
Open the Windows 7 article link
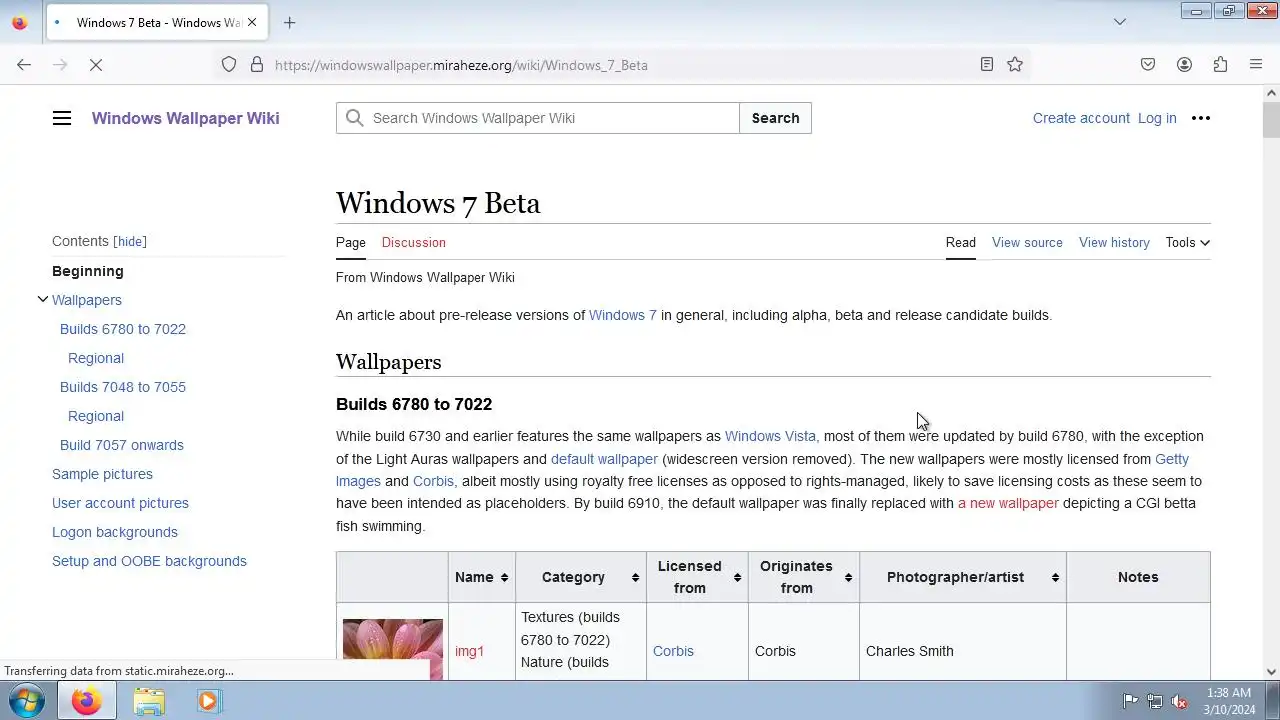[x=623, y=315]
